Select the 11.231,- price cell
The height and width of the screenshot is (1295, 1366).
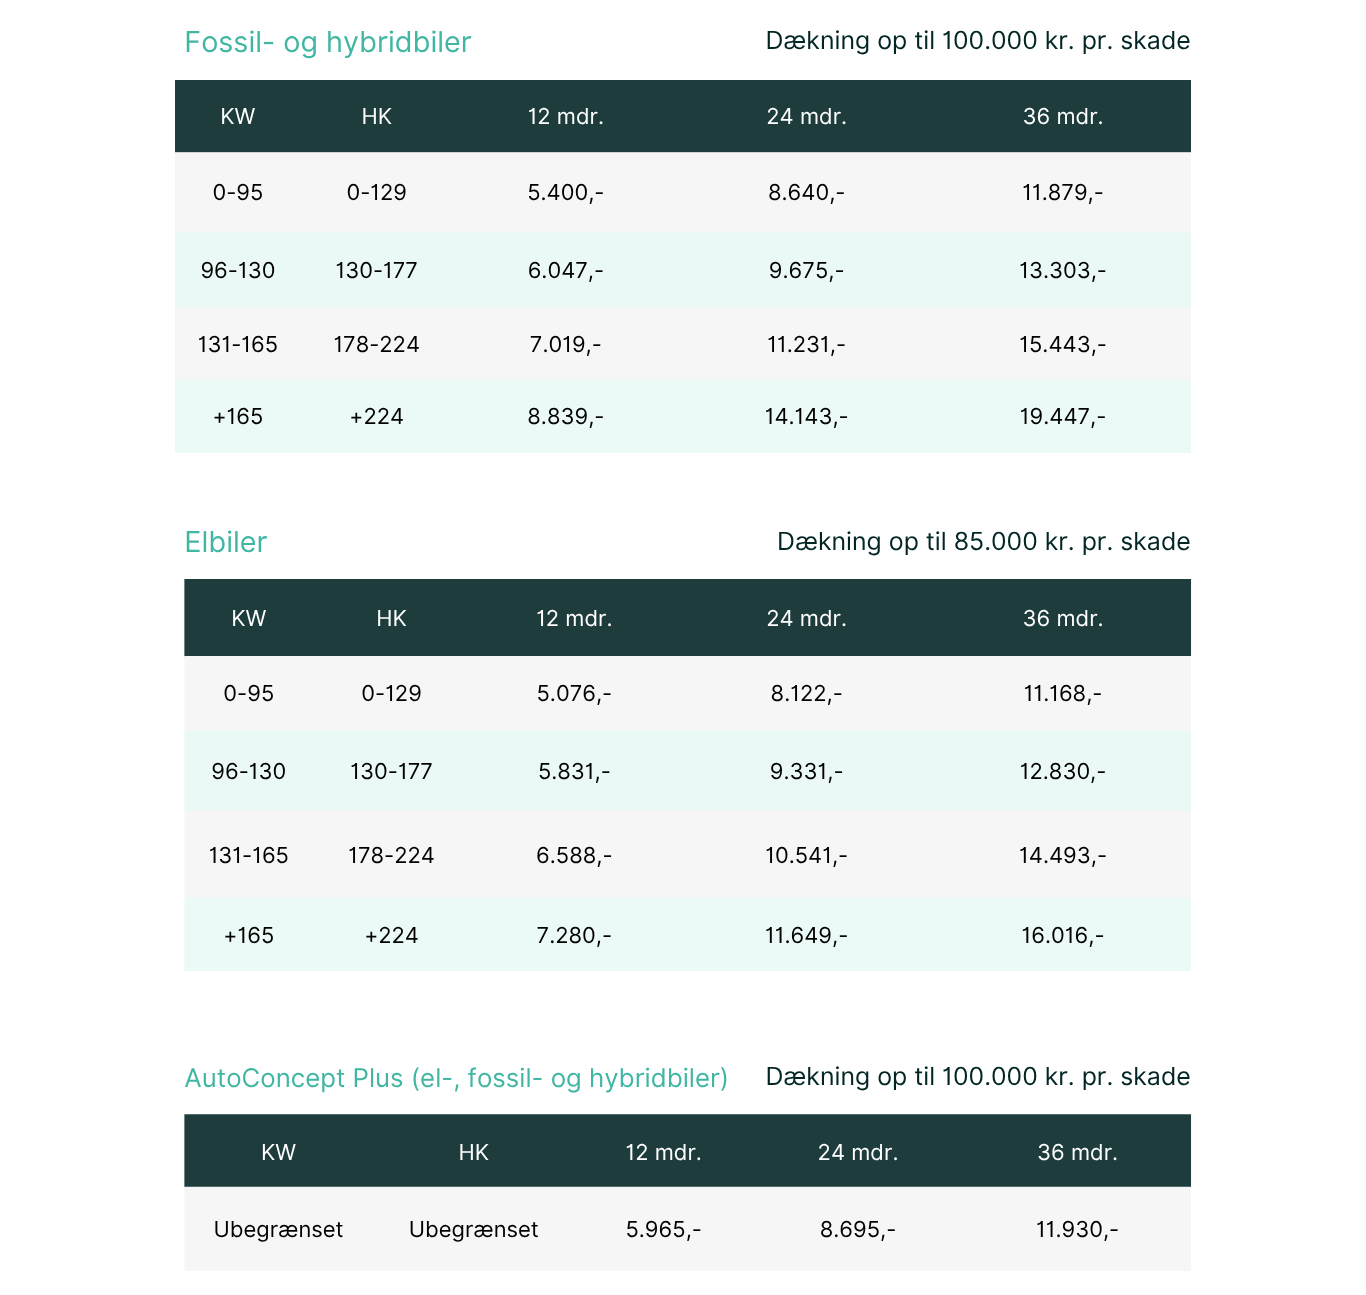pyautogui.click(x=807, y=344)
